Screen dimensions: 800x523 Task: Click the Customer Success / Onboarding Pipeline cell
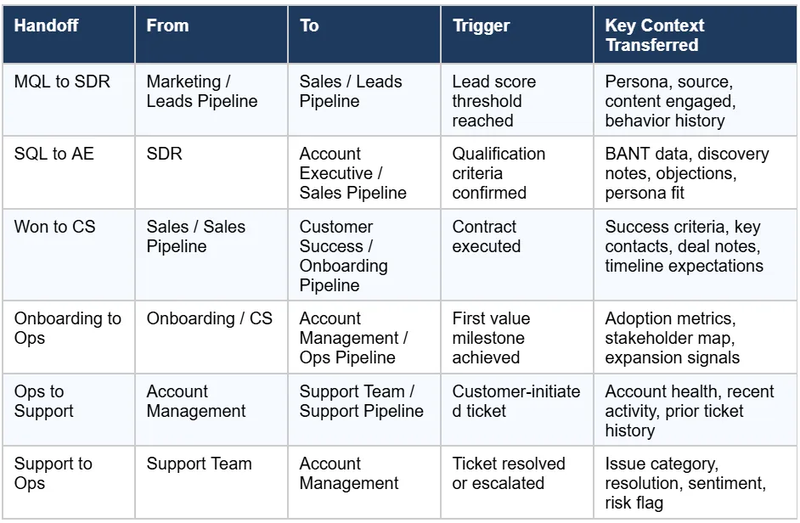tap(345, 255)
